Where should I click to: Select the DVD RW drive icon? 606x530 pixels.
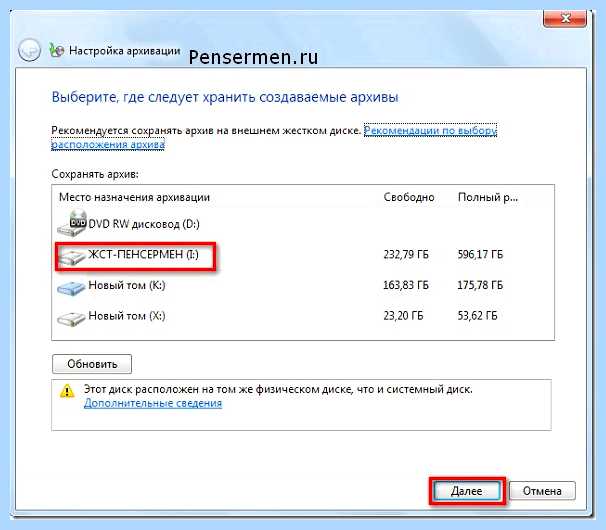pyautogui.click(x=72, y=223)
